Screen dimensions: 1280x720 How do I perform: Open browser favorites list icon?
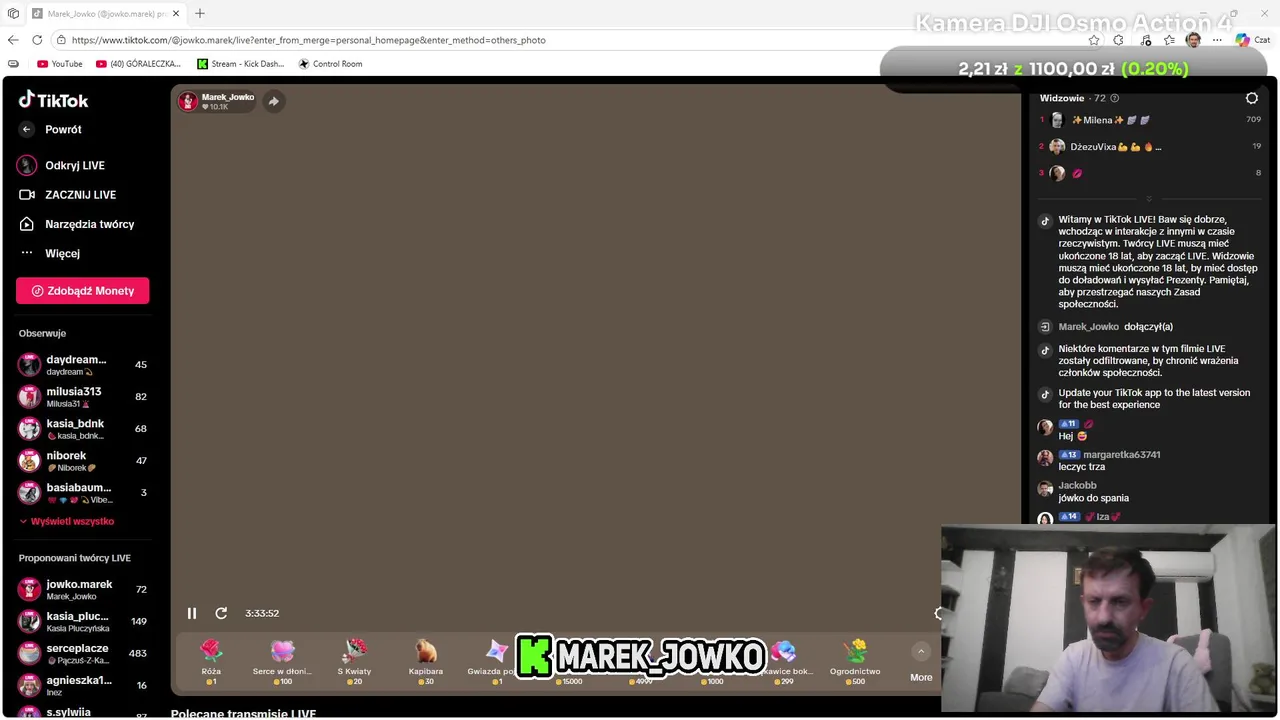pos(1169,40)
